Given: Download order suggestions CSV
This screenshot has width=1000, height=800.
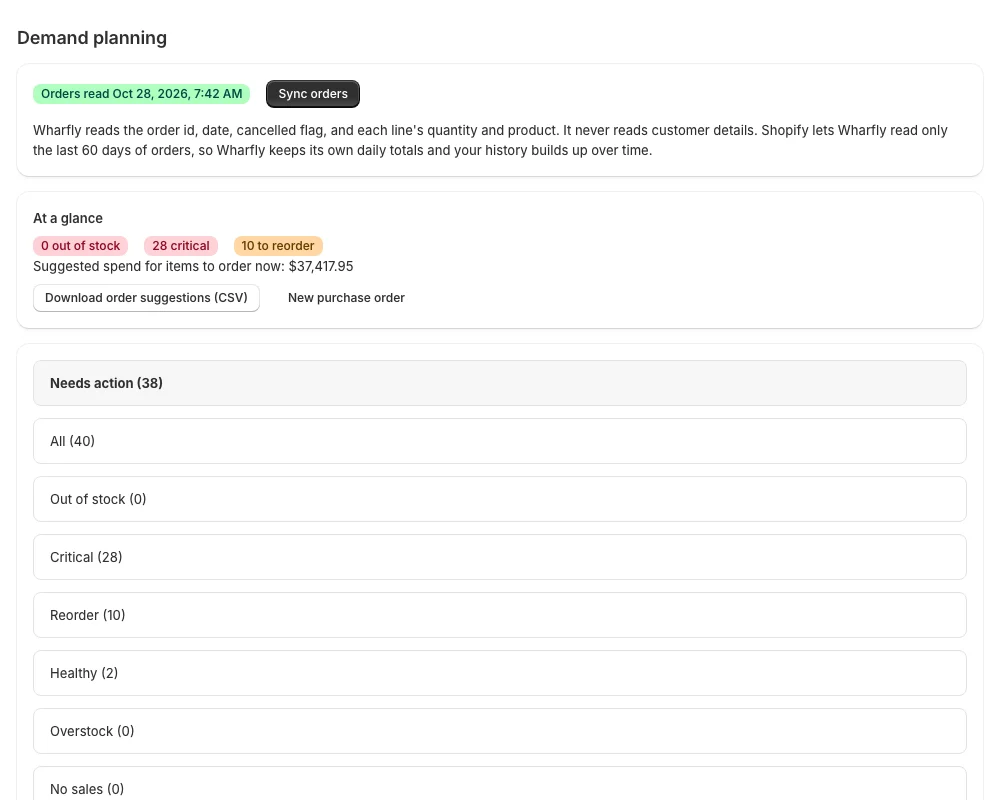Looking at the screenshot, I should tap(146, 298).
